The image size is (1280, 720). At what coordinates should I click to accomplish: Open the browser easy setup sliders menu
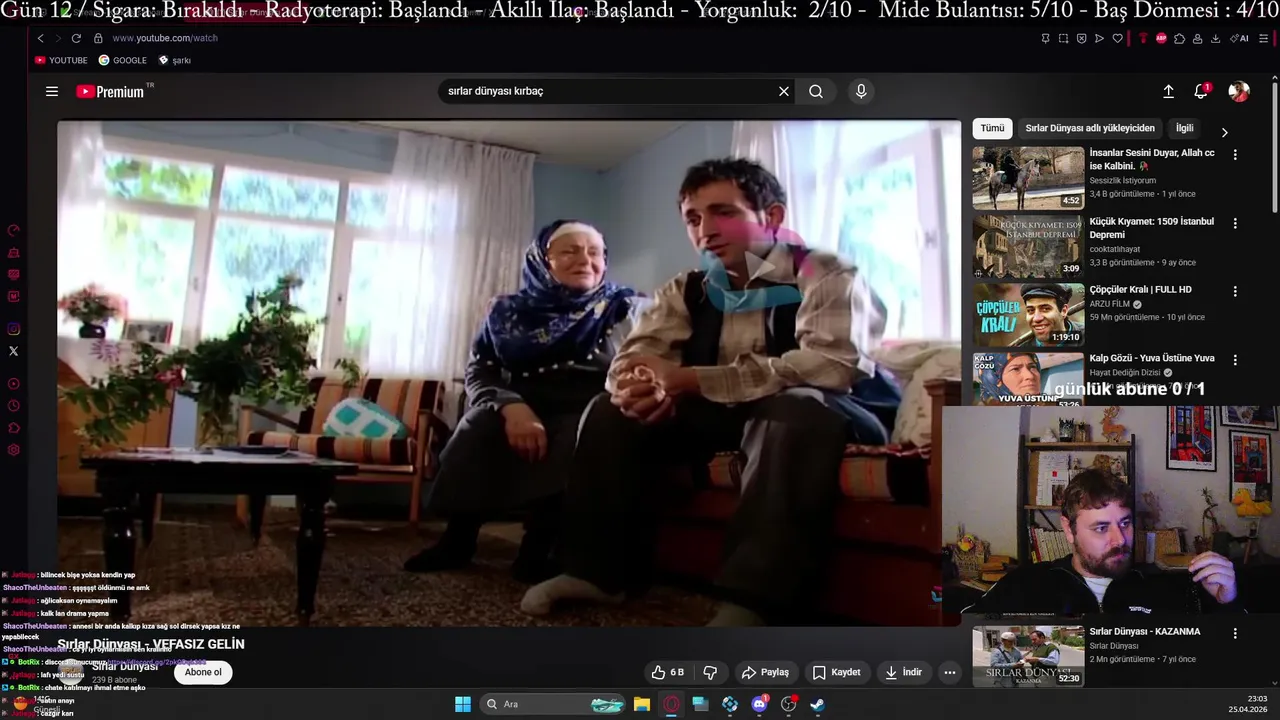tap(1263, 38)
